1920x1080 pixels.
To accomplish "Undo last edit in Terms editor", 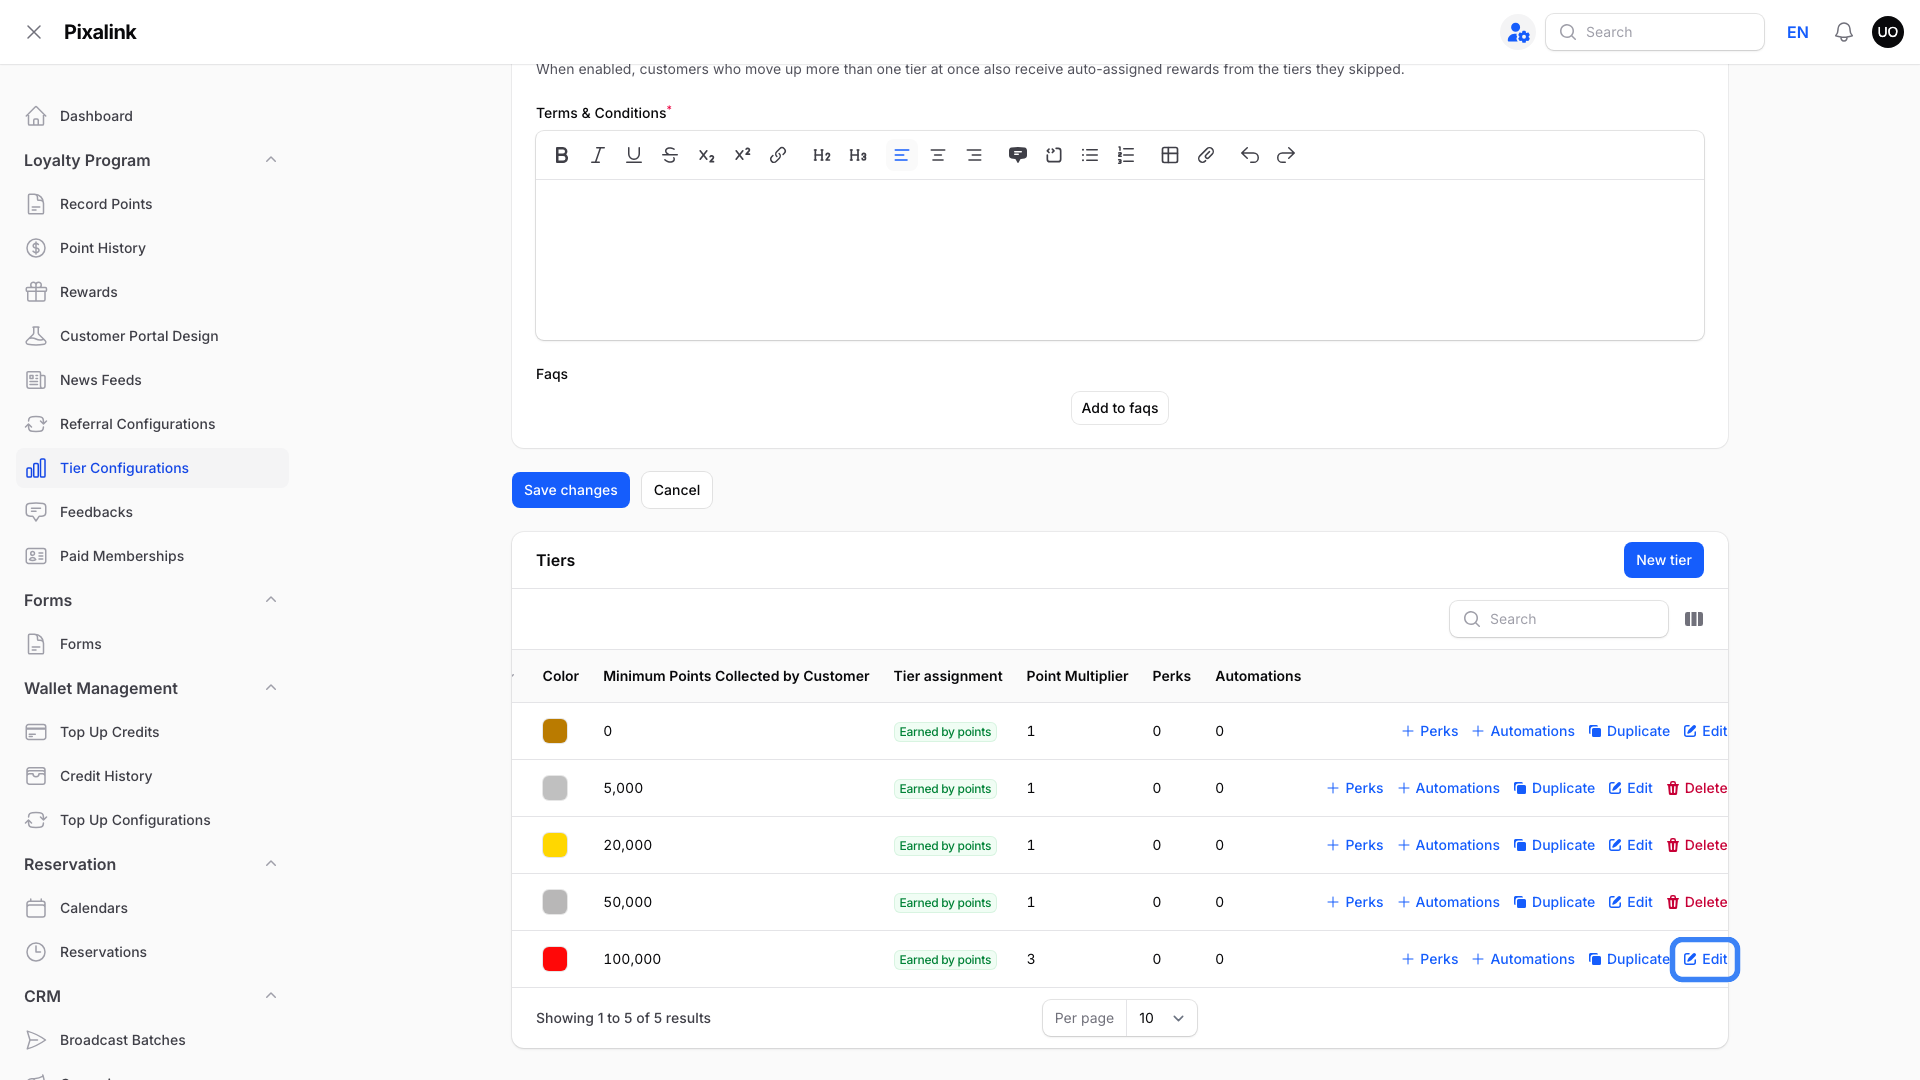I will (x=1249, y=155).
